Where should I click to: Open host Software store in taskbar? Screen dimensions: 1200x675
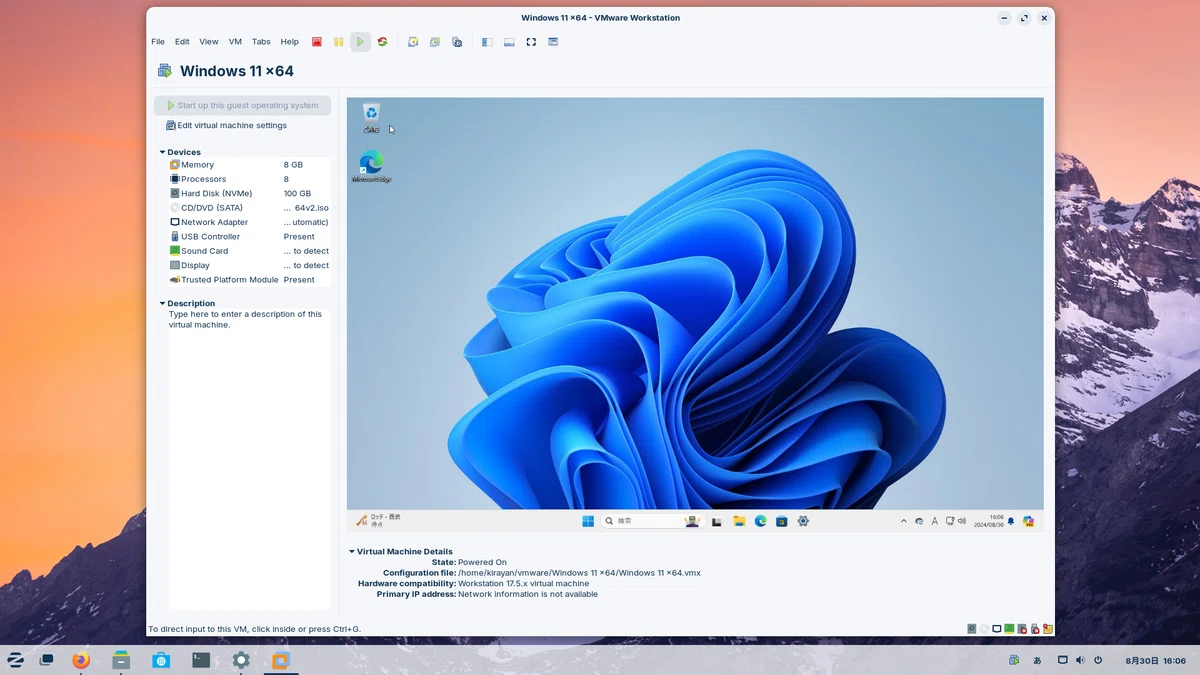click(x=161, y=660)
